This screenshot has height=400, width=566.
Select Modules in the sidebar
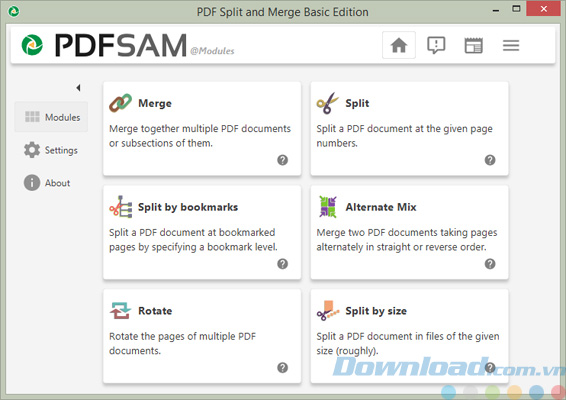tap(51, 117)
